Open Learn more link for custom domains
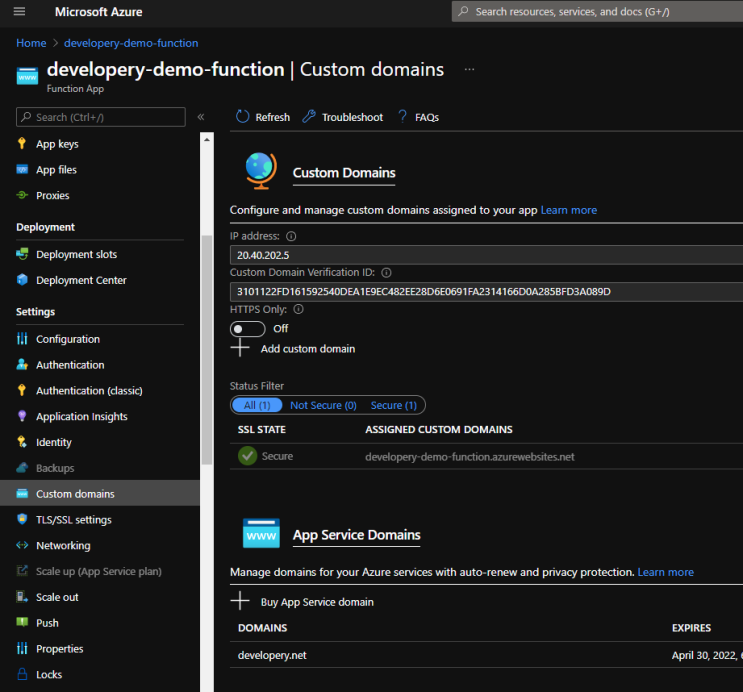The height and width of the screenshot is (692, 743). 569,210
